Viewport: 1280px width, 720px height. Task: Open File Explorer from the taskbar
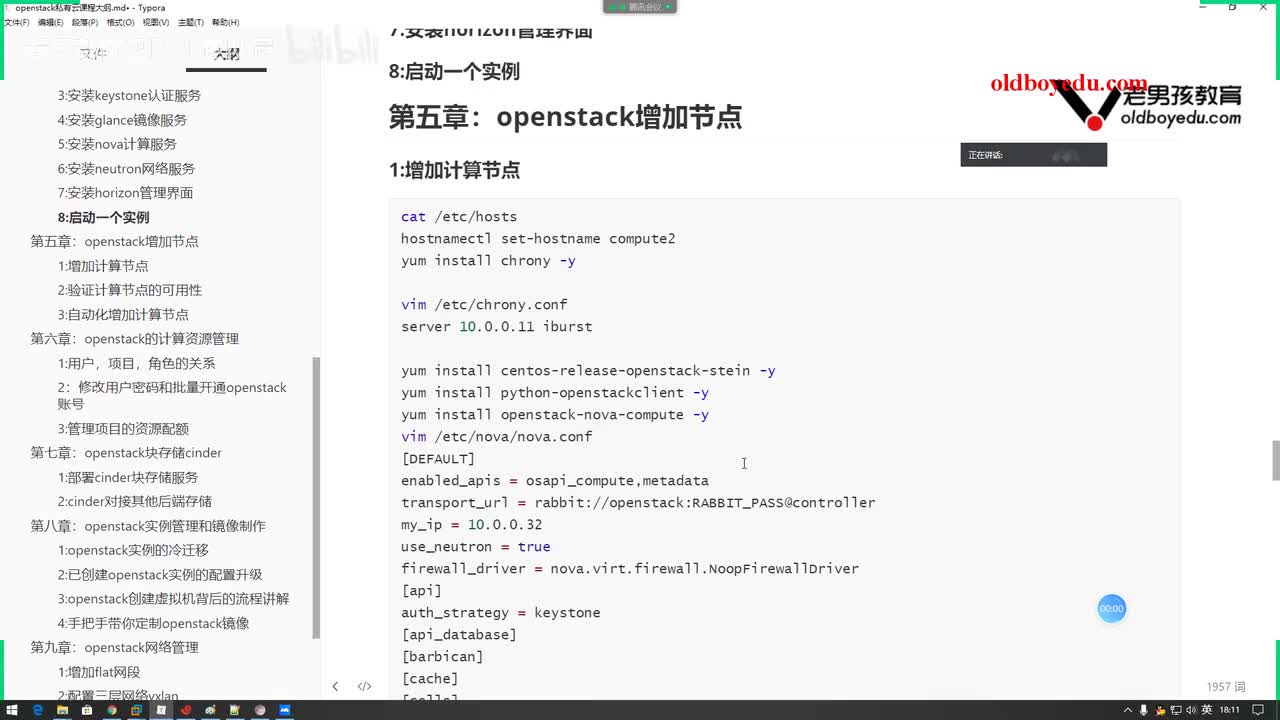[62, 710]
